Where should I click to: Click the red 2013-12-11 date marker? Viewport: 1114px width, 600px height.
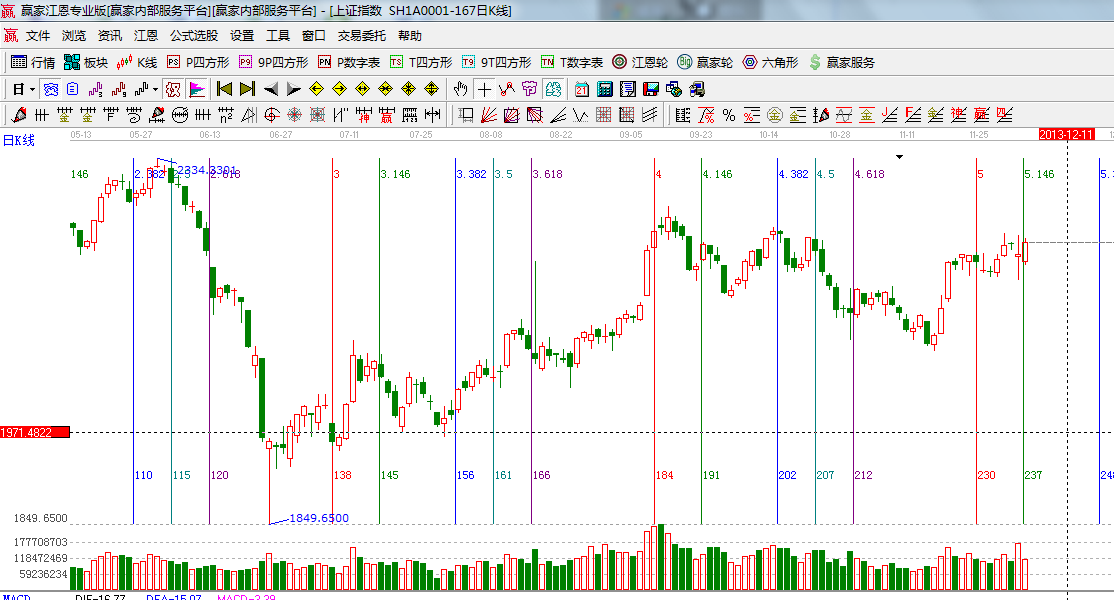[x=1067, y=134]
